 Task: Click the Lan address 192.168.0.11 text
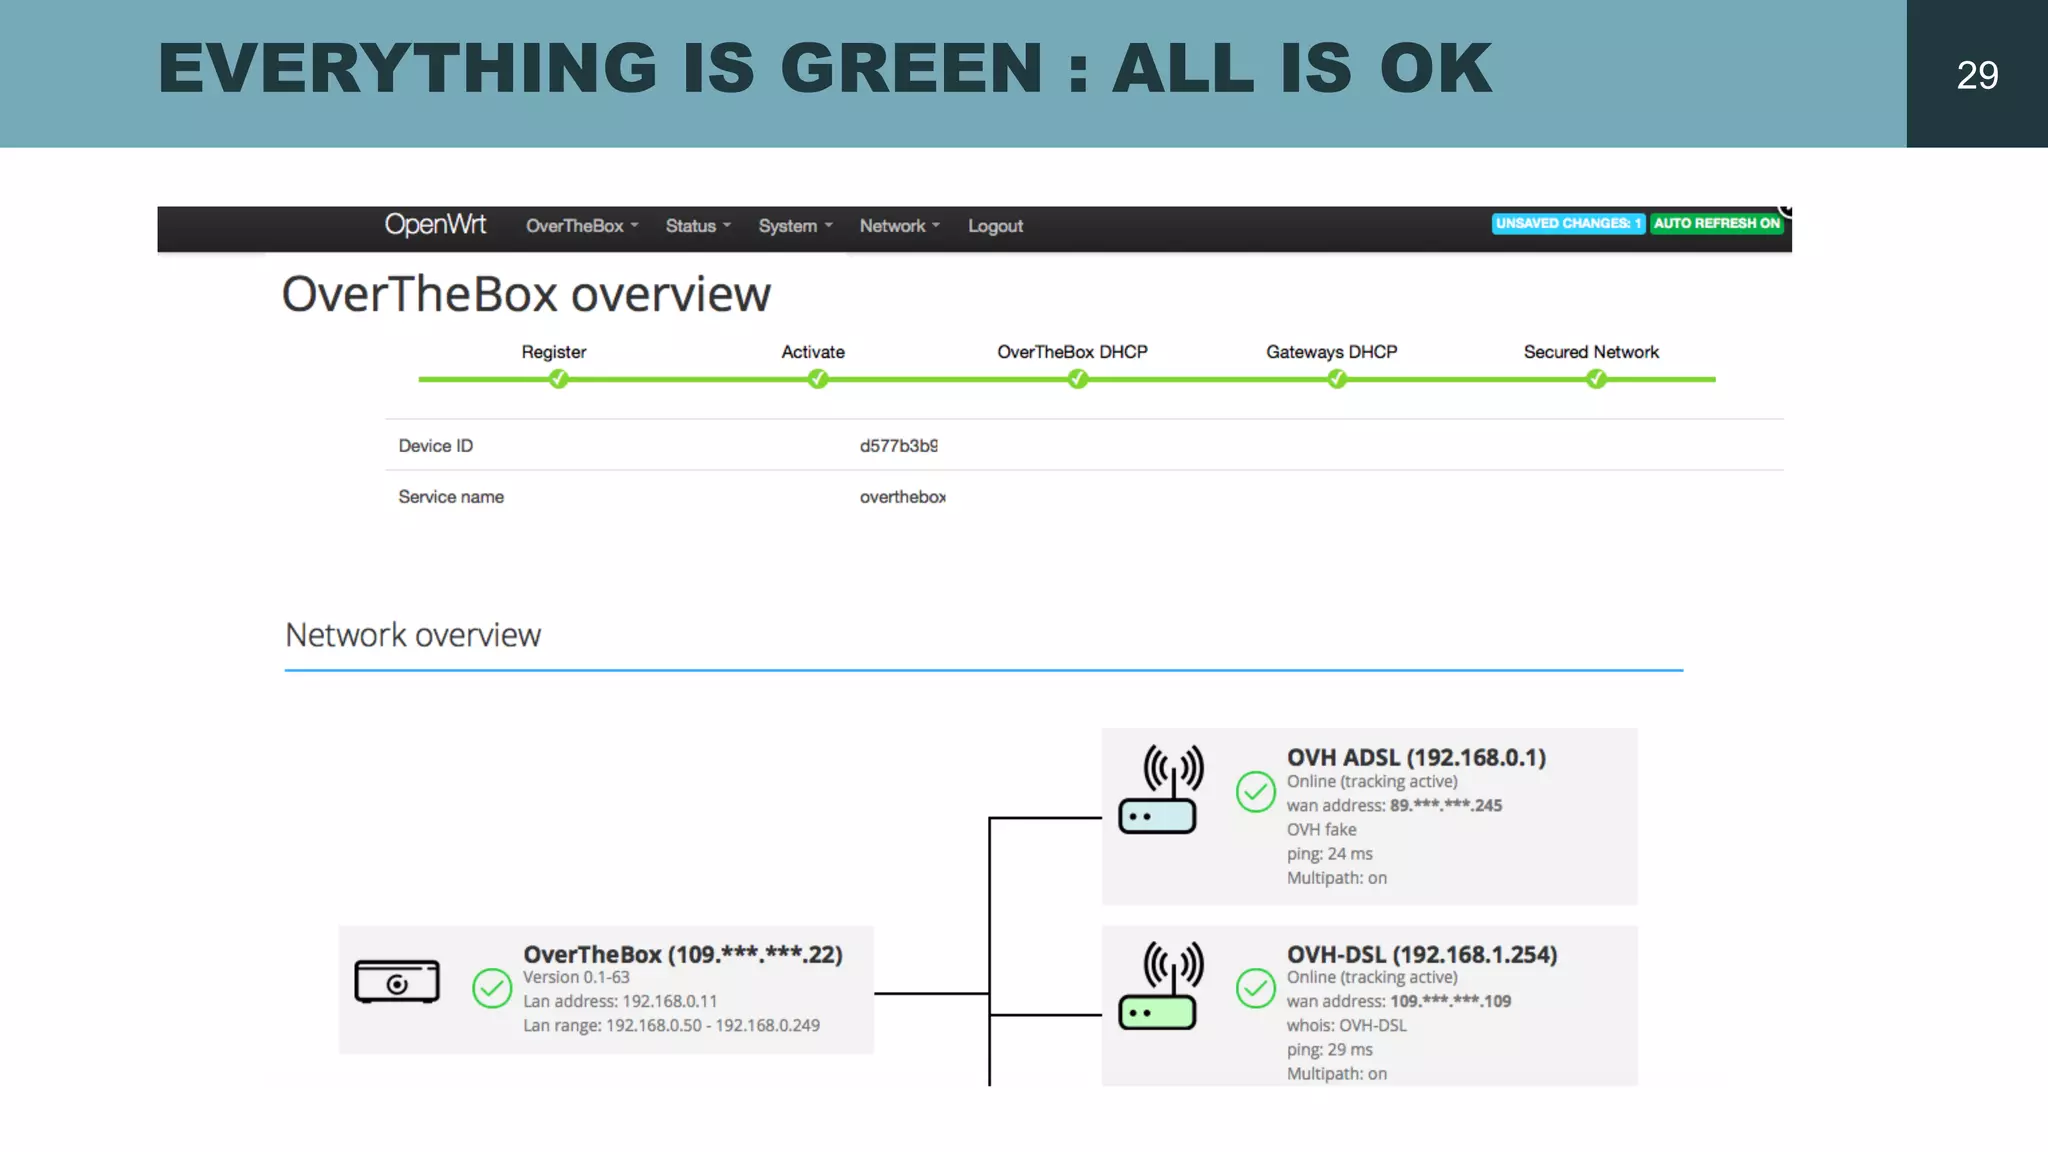[x=620, y=1001]
